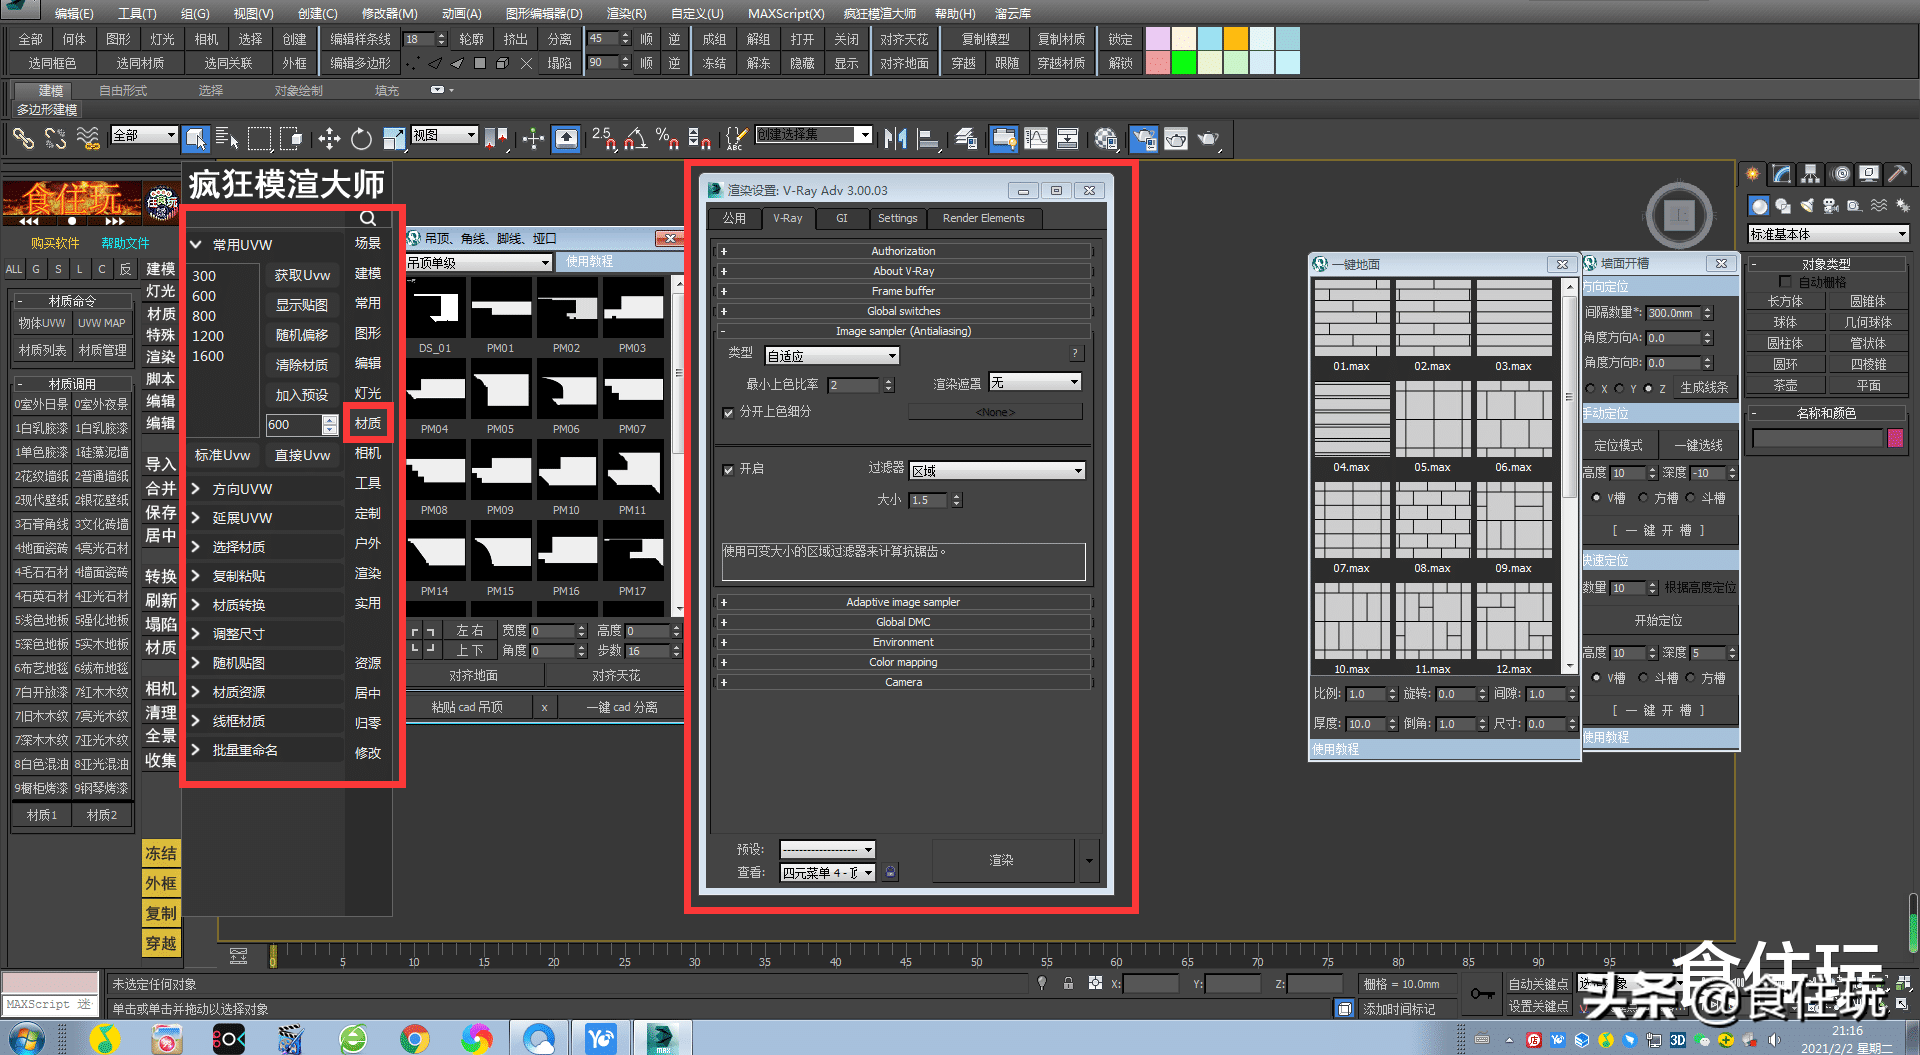This screenshot has width=1920, height=1055.
Task: Select the Scale tool icon
Action: point(393,138)
